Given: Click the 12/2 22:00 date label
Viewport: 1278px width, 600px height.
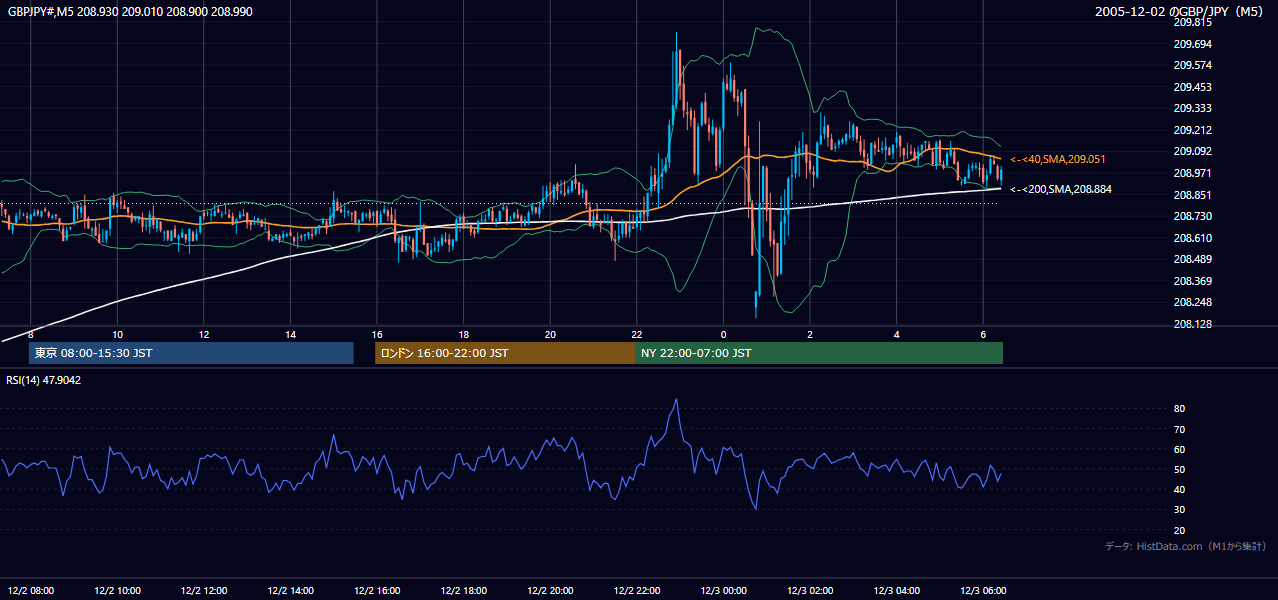Looking at the screenshot, I should pyautogui.click(x=637, y=590).
